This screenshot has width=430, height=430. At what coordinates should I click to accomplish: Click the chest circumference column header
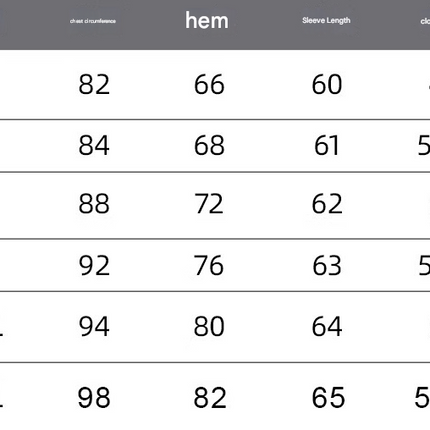pyautogui.click(x=93, y=21)
